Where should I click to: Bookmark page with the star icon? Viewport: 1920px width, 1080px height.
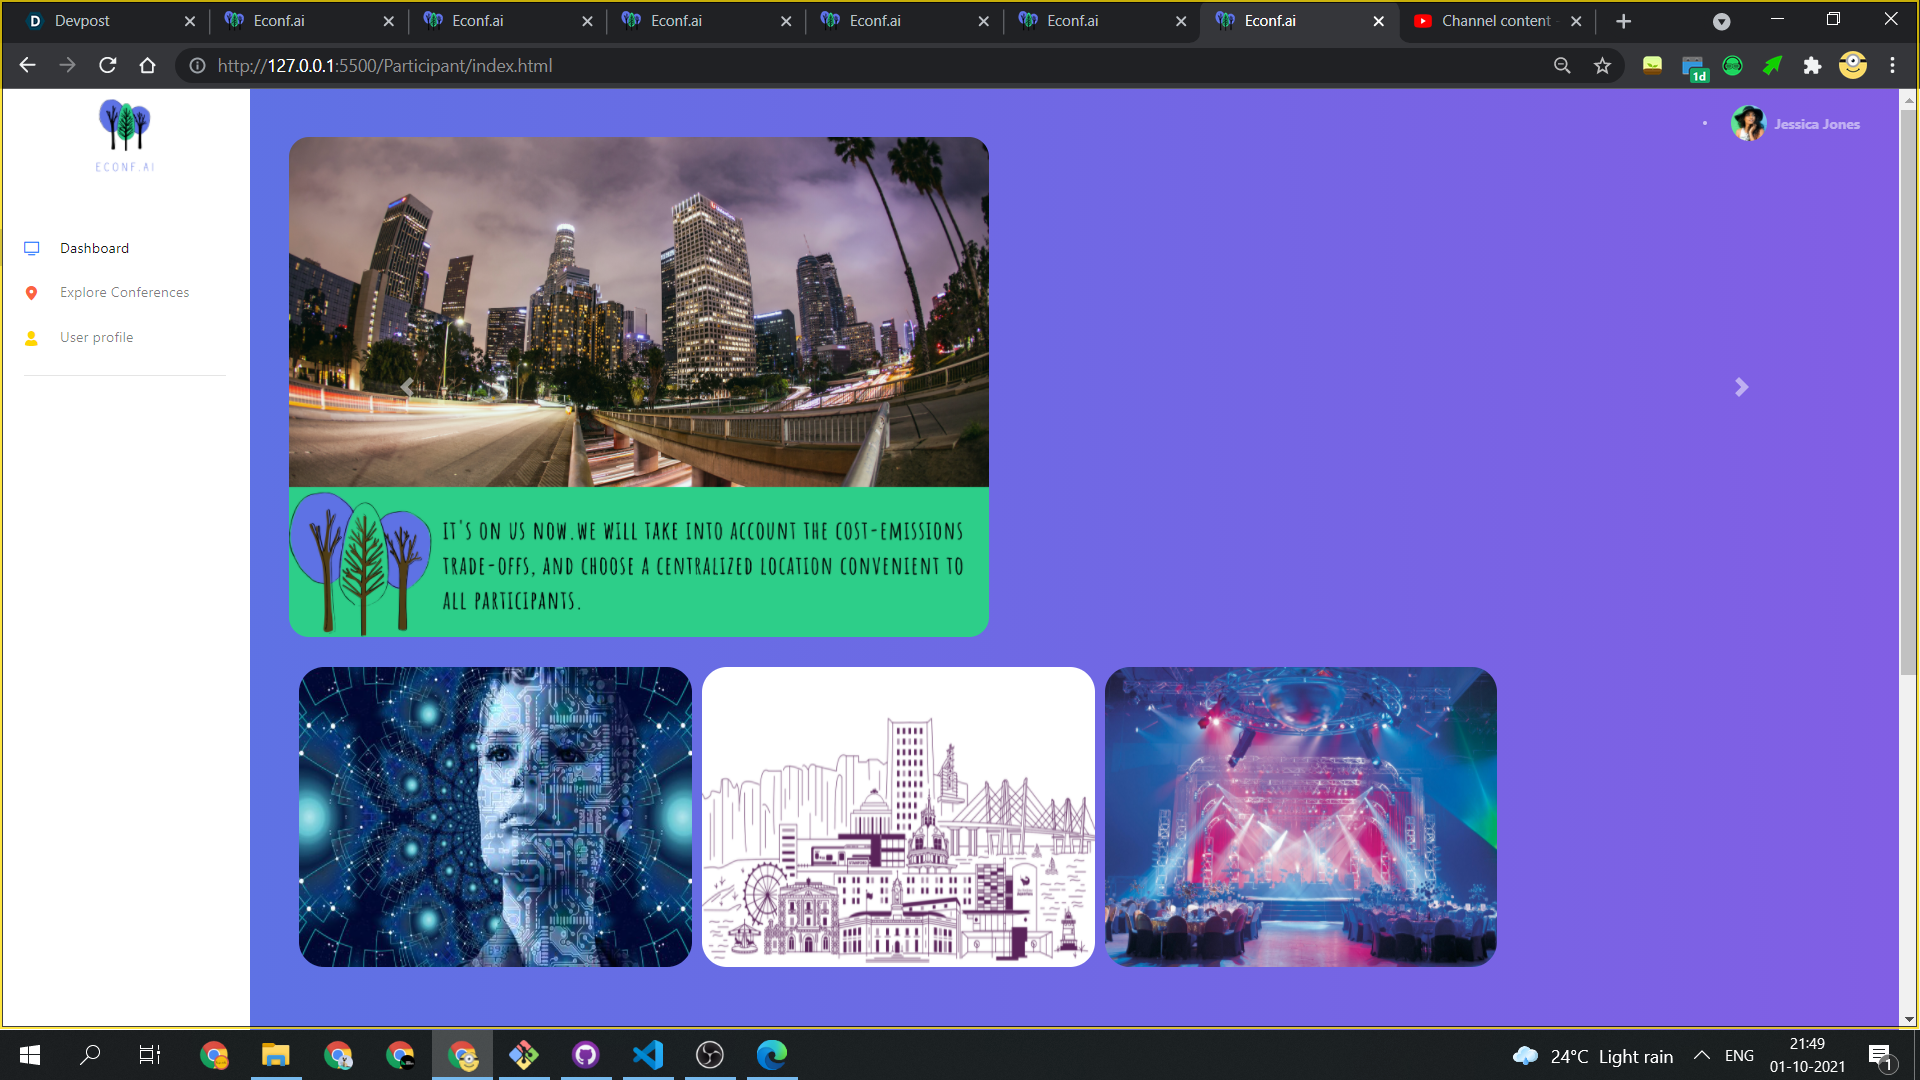1603,66
